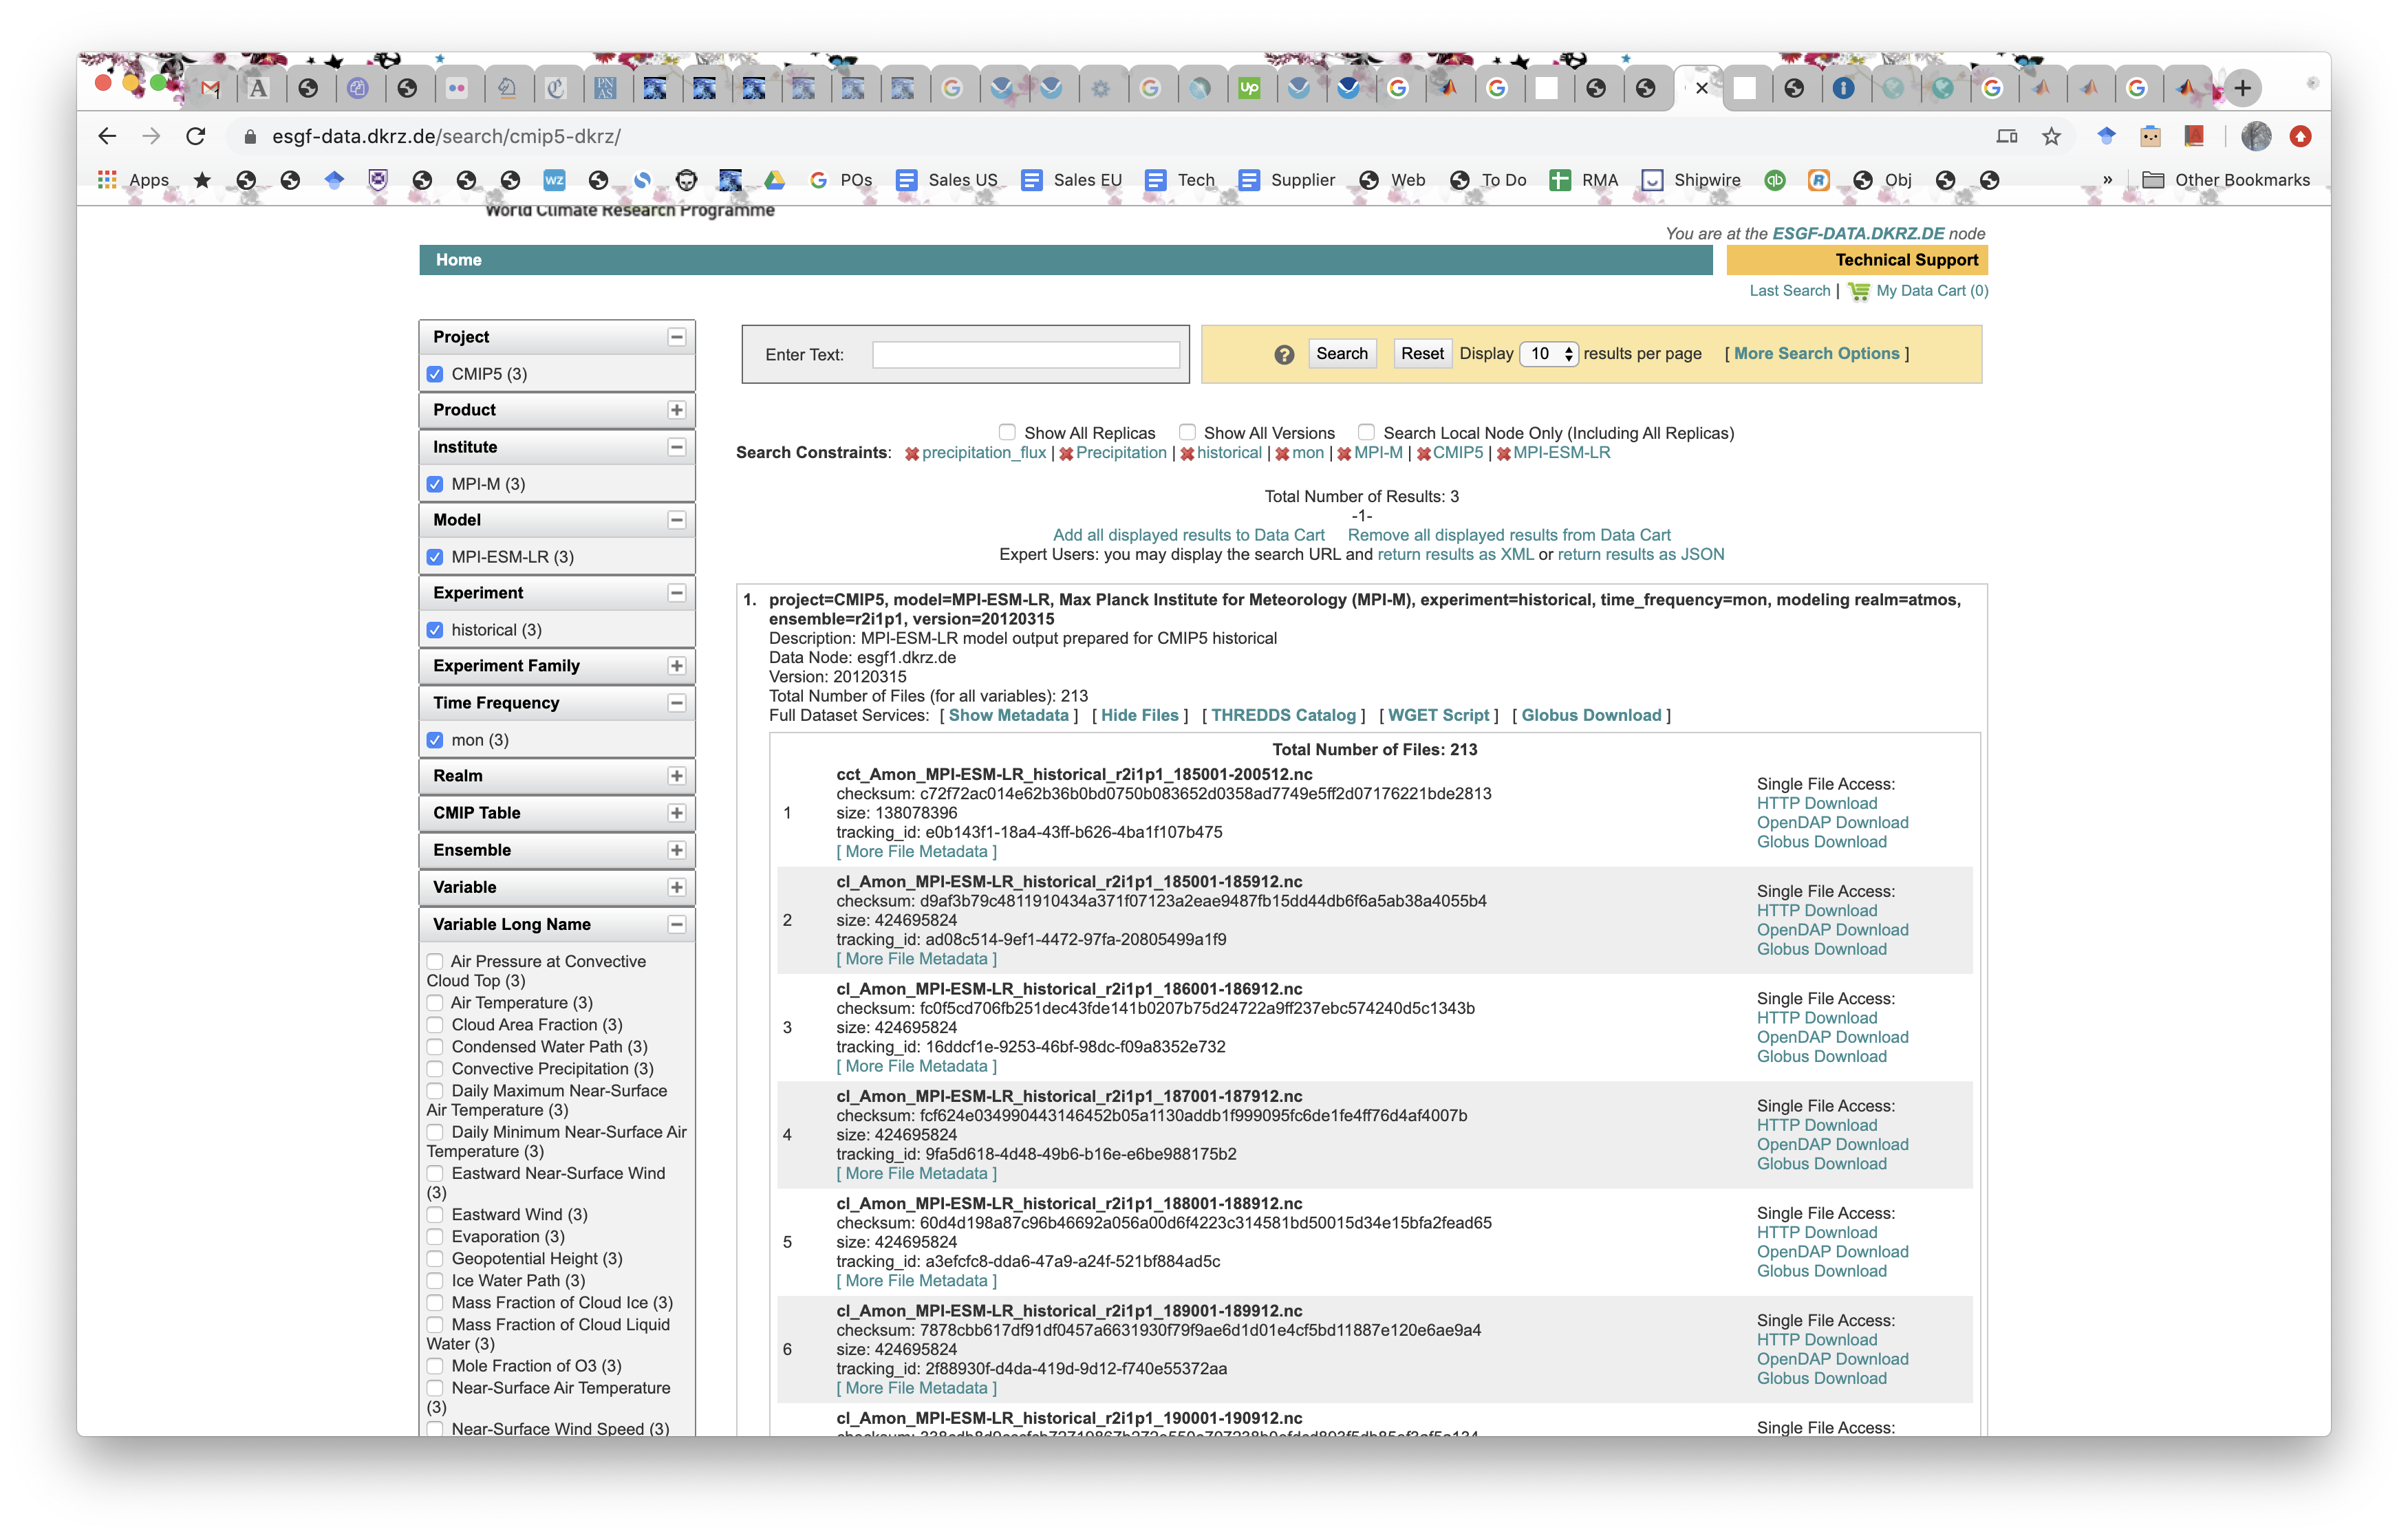
Task: Expand the Product facet section
Action: (x=677, y=410)
